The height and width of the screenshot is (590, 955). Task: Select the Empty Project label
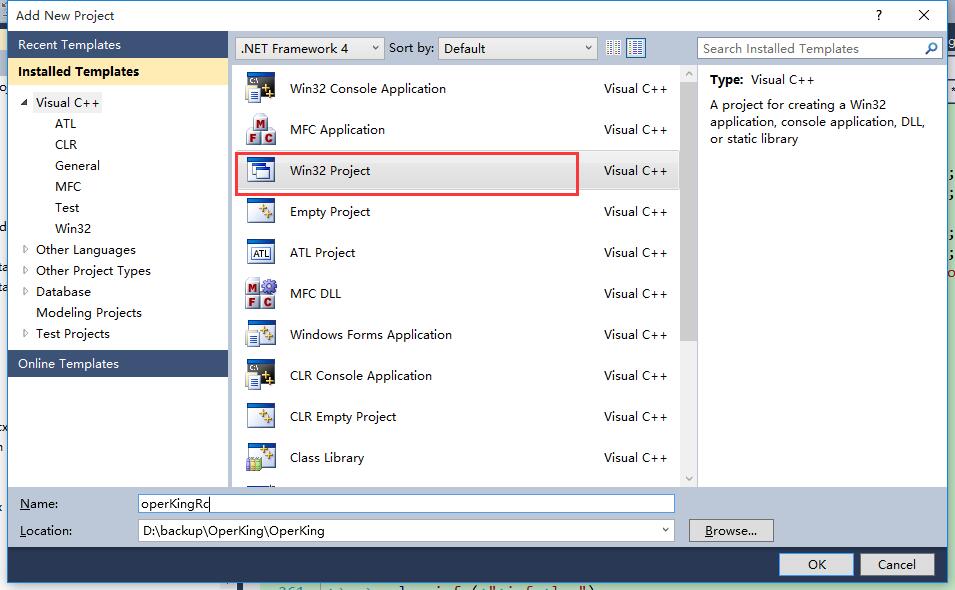point(330,211)
